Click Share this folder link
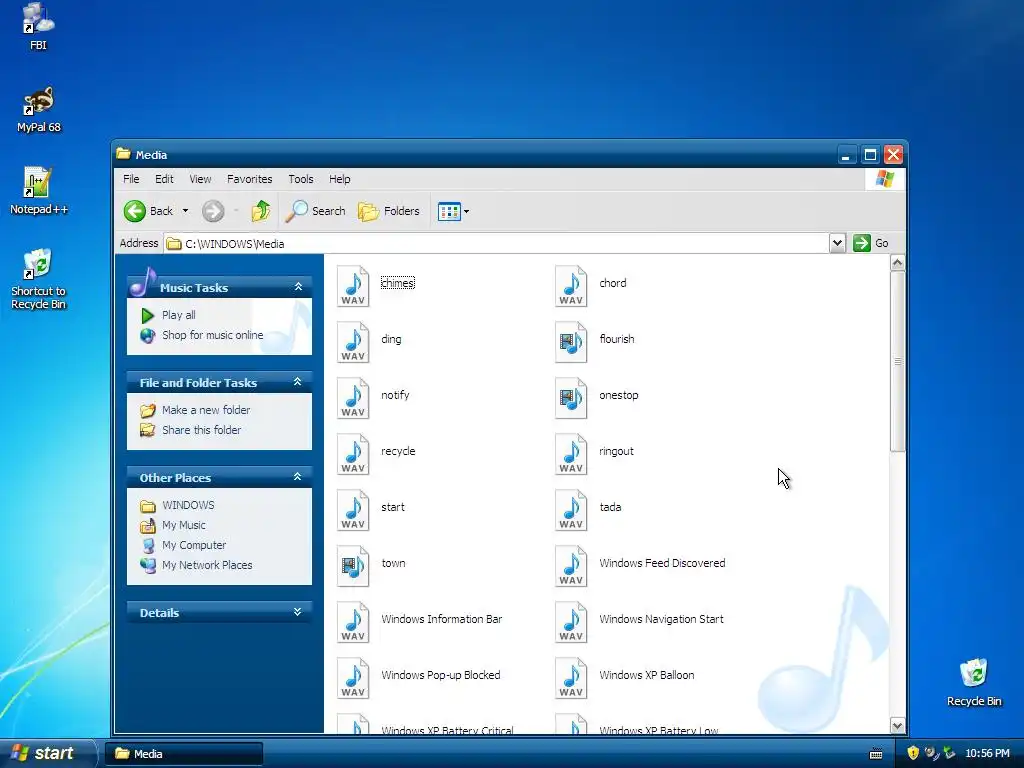This screenshot has width=1024, height=768. [x=201, y=430]
